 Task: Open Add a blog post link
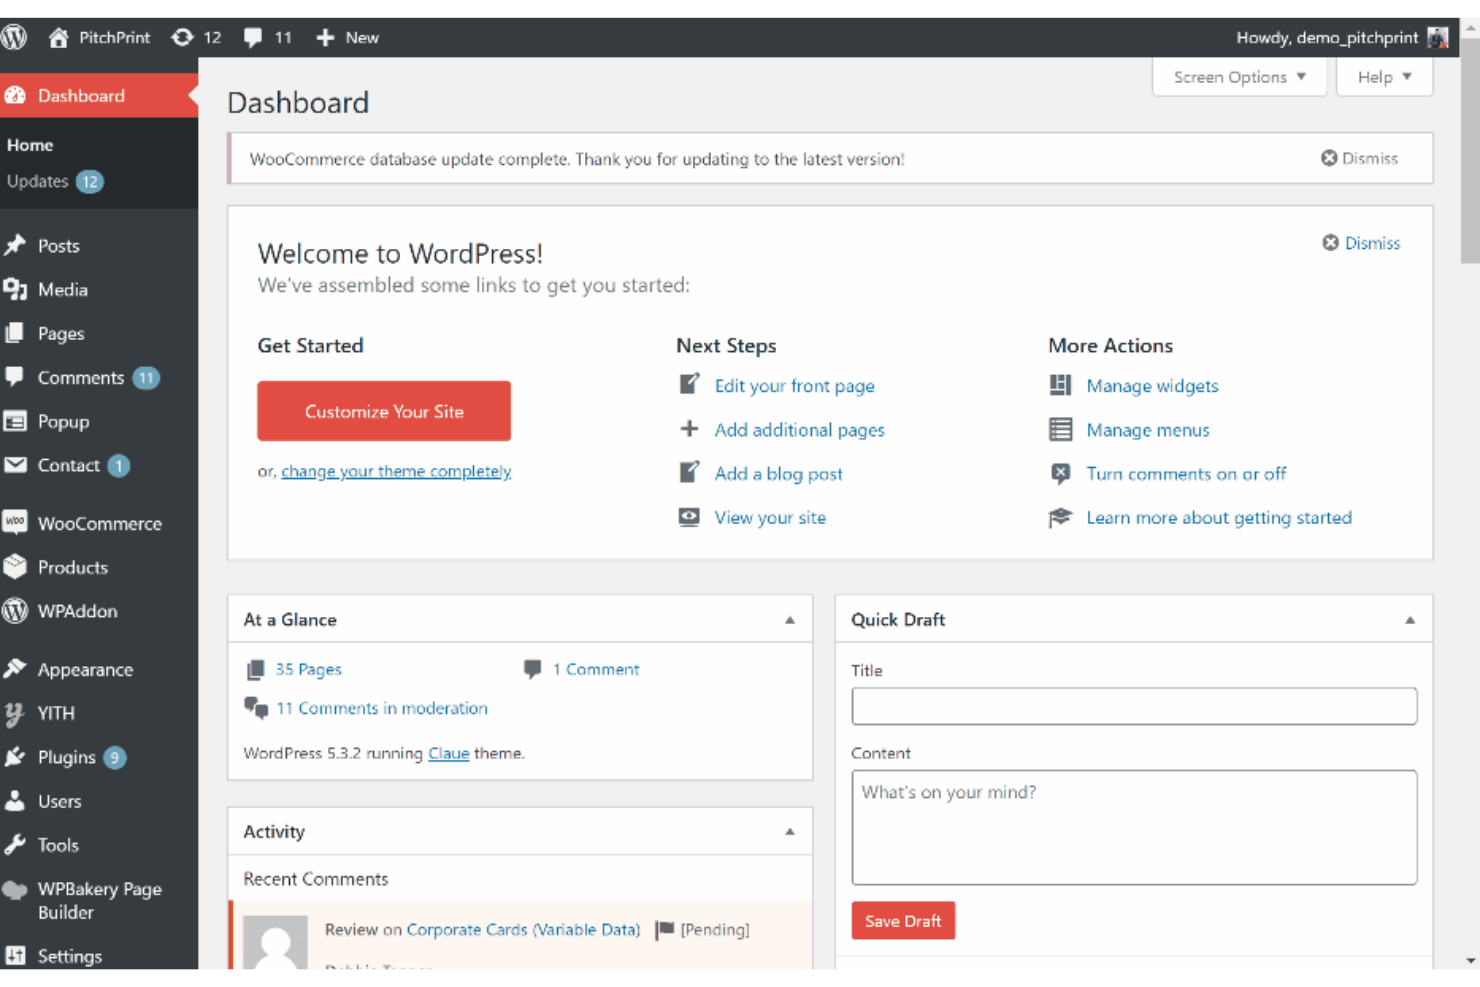(778, 473)
